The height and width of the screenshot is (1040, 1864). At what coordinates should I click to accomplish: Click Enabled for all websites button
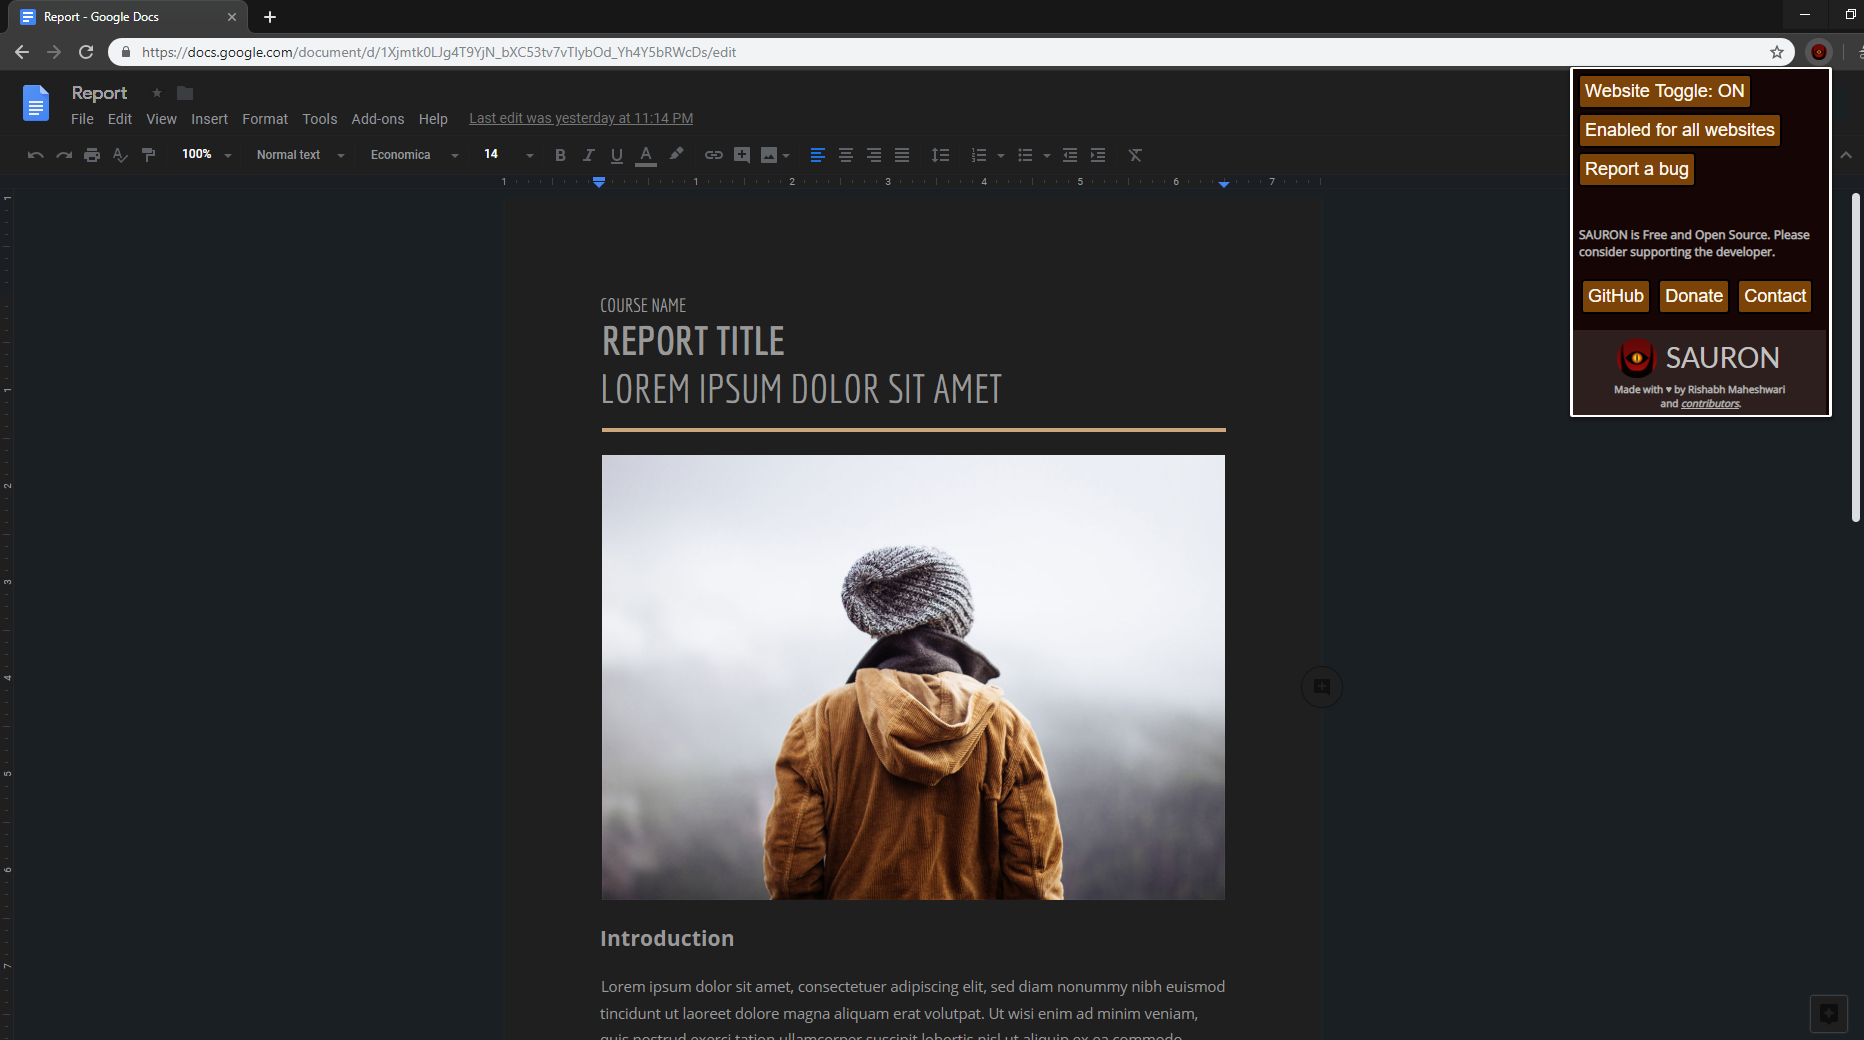click(x=1679, y=130)
